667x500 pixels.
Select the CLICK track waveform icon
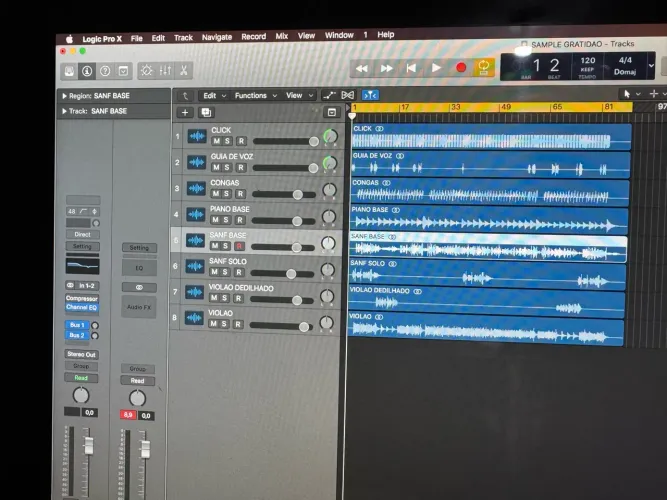tap(197, 136)
